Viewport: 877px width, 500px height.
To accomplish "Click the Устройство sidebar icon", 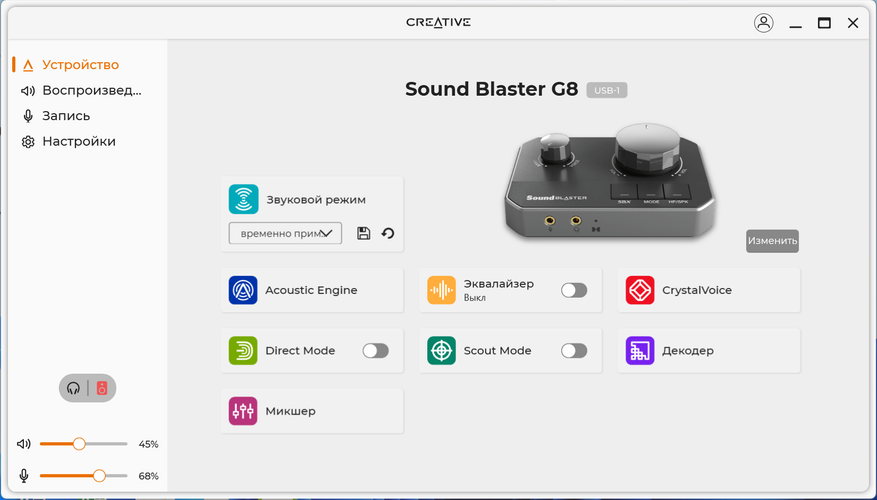I will (x=28, y=65).
